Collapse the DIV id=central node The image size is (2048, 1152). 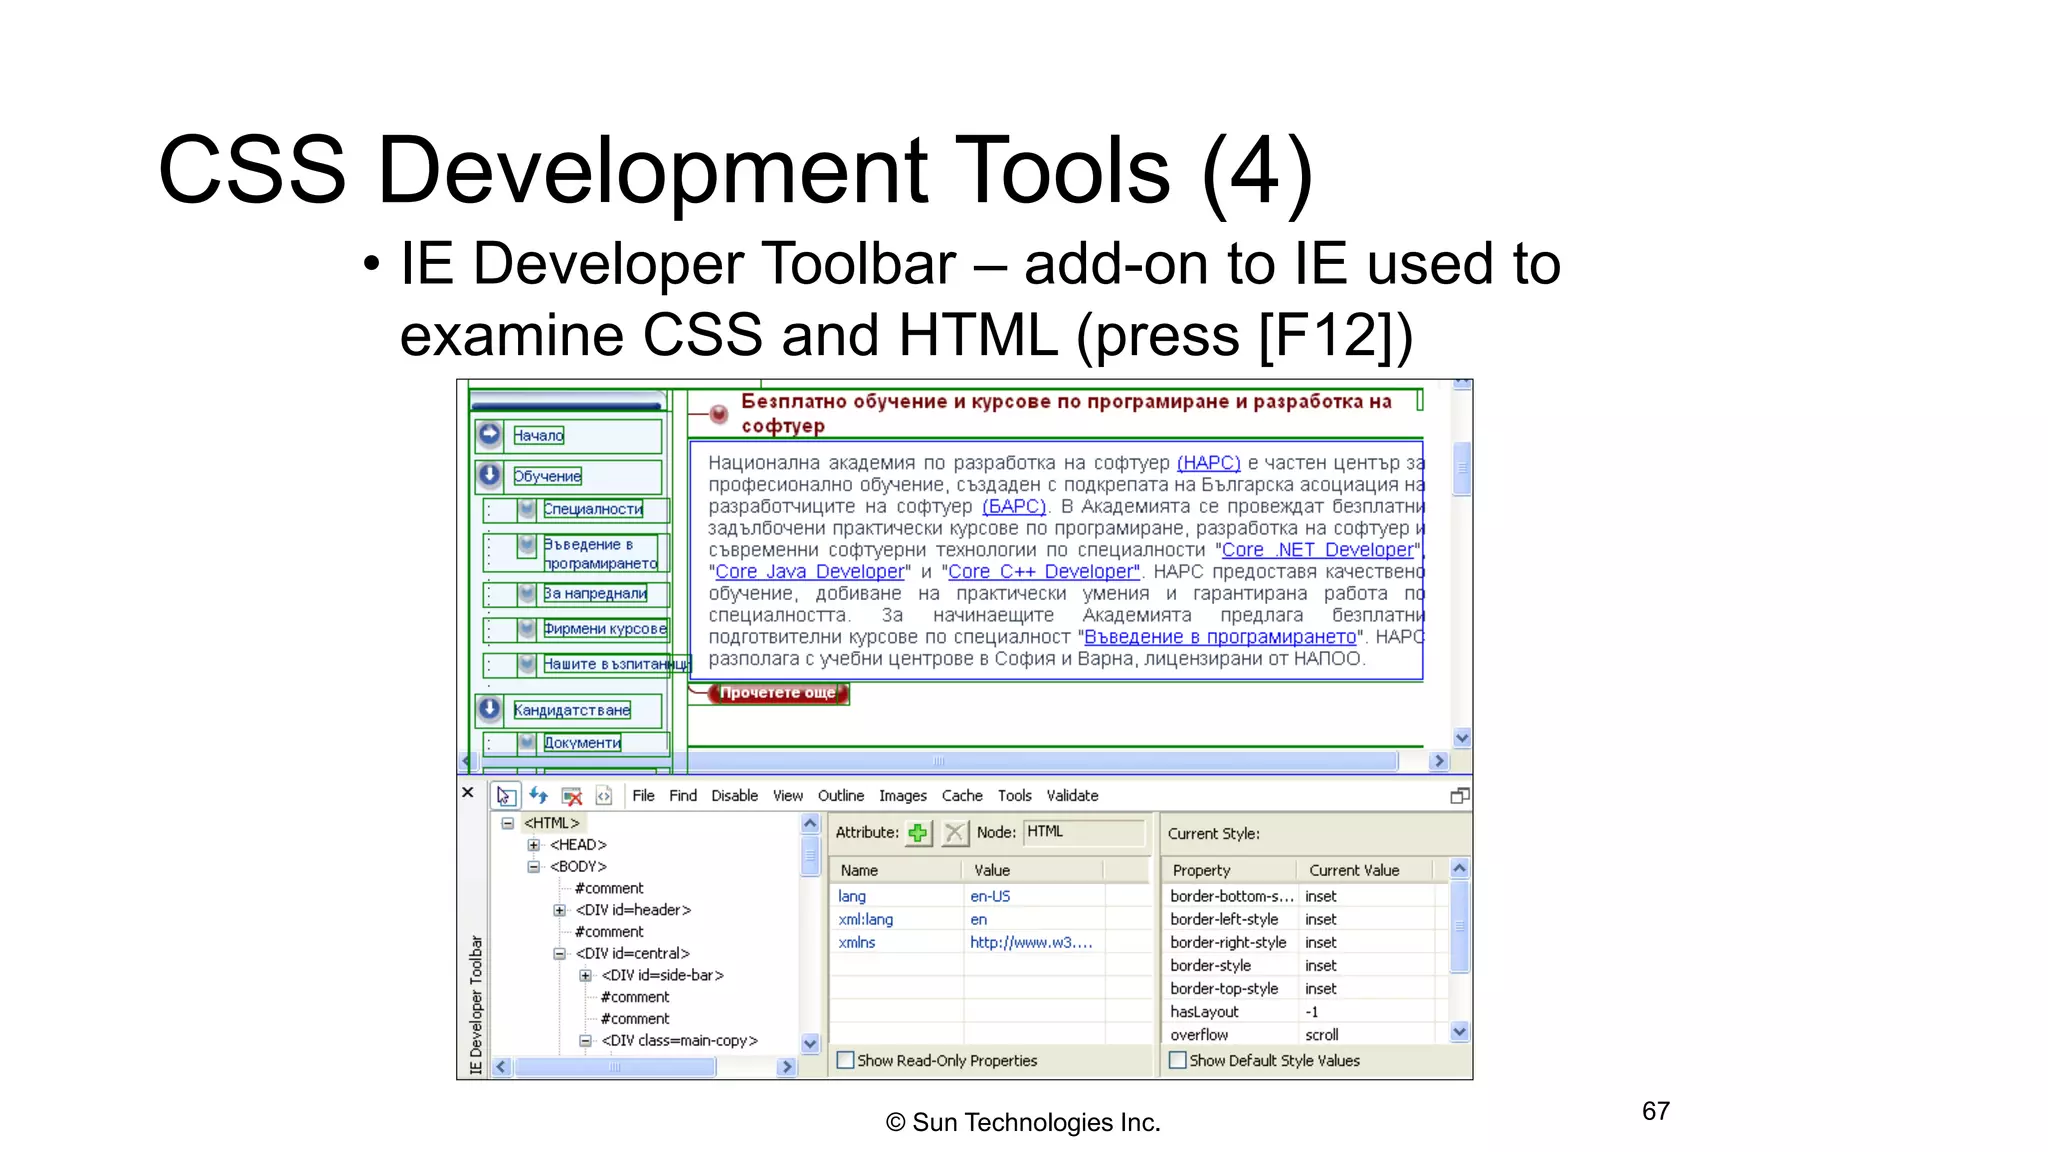click(560, 954)
